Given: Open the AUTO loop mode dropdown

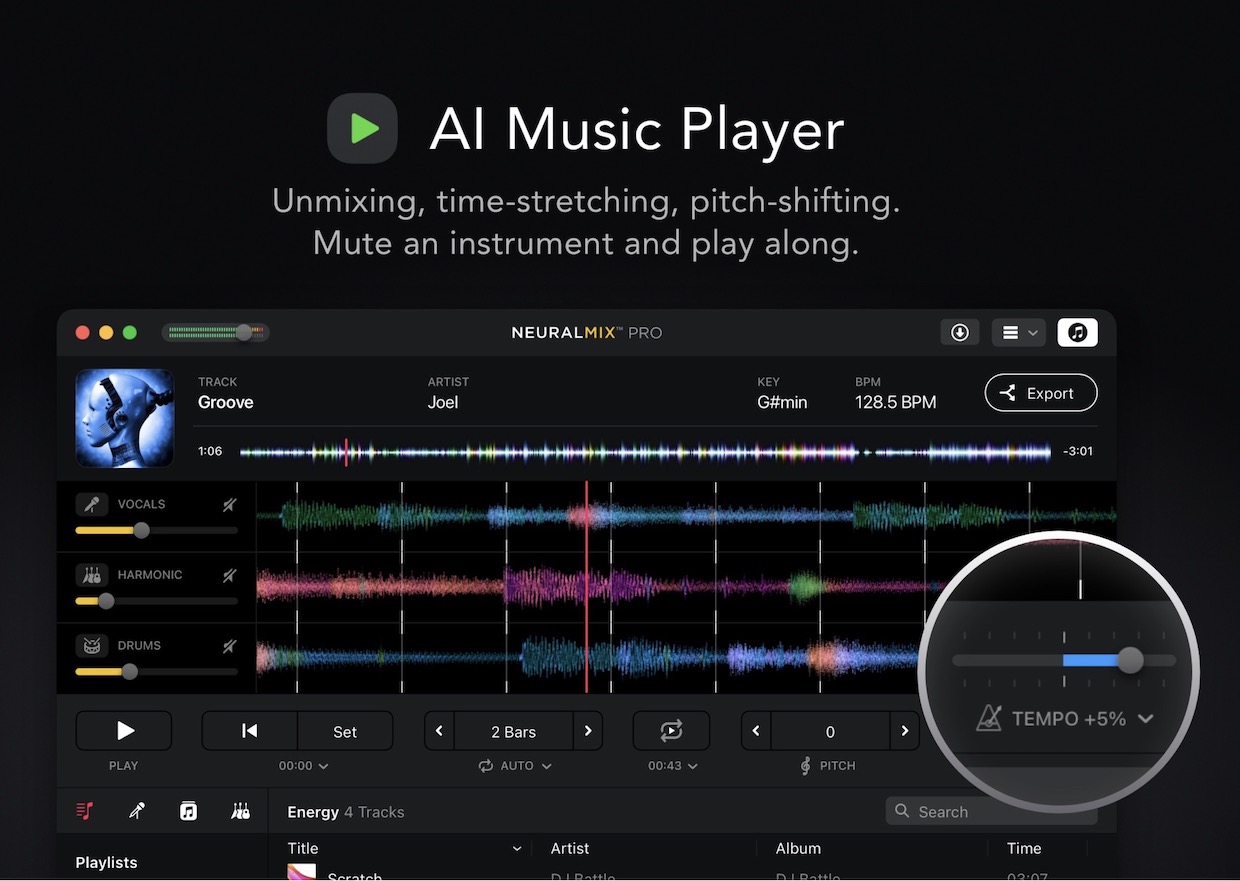Looking at the screenshot, I should click(x=515, y=766).
